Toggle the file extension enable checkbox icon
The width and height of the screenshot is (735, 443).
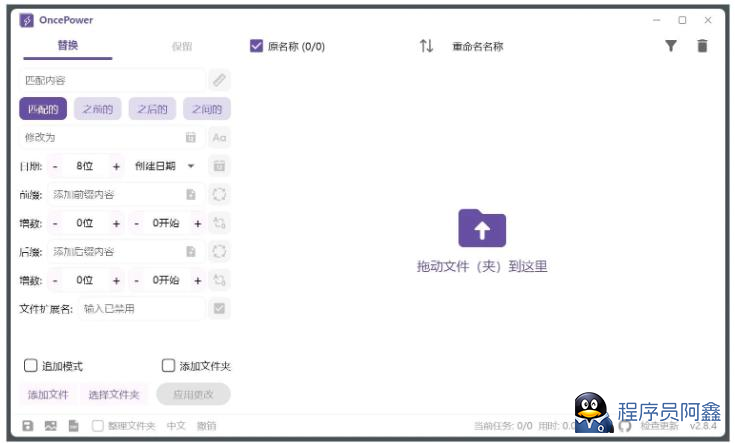pos(219,308)
